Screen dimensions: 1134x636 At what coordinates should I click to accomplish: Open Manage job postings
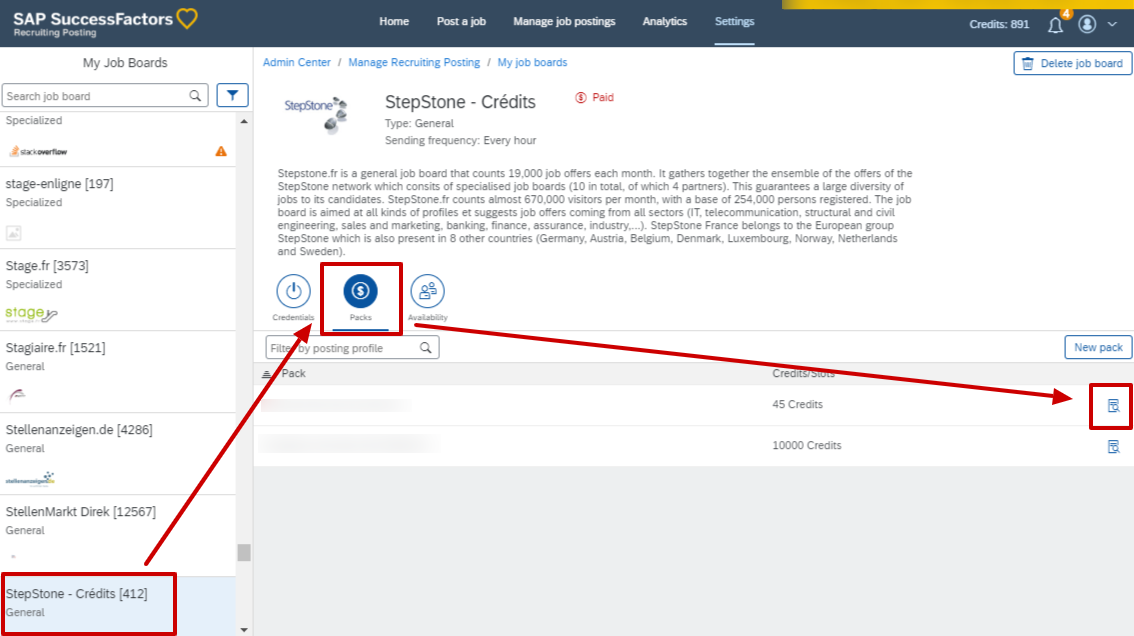tap(564, 22)
